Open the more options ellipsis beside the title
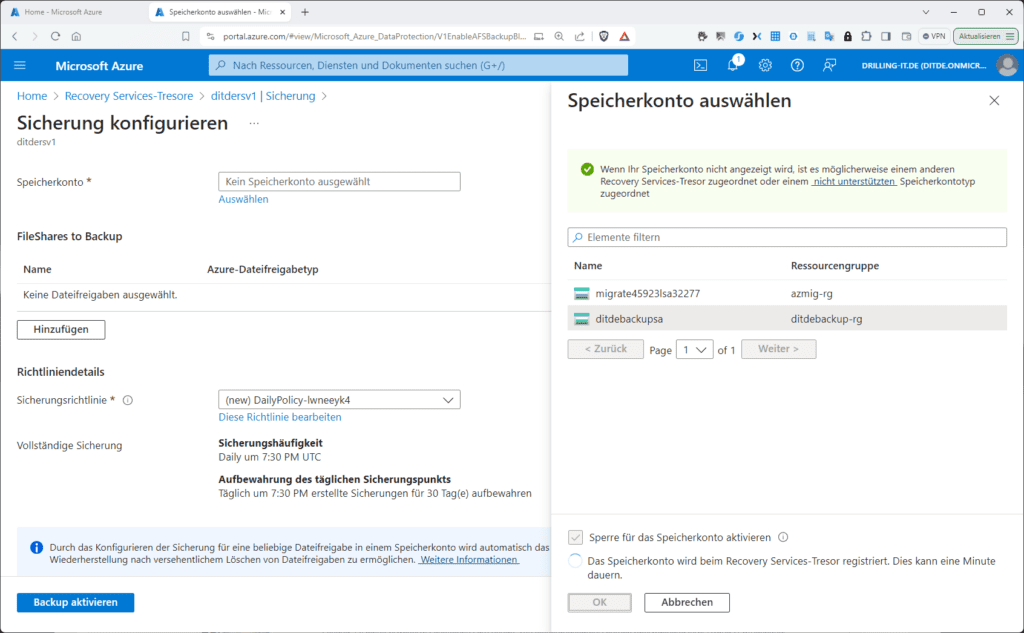The width and height of the screenshot is (1024, 633). tap(254, 123)
